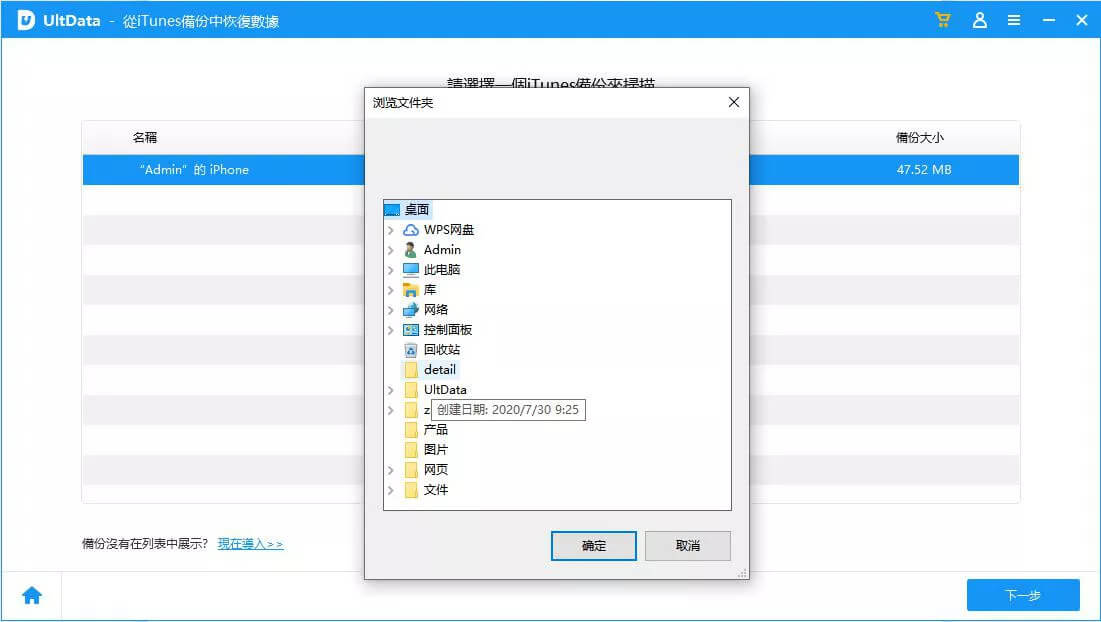Expand the 库 library tree node
This screenshot has width=1101, height=622.
[391, 290]
